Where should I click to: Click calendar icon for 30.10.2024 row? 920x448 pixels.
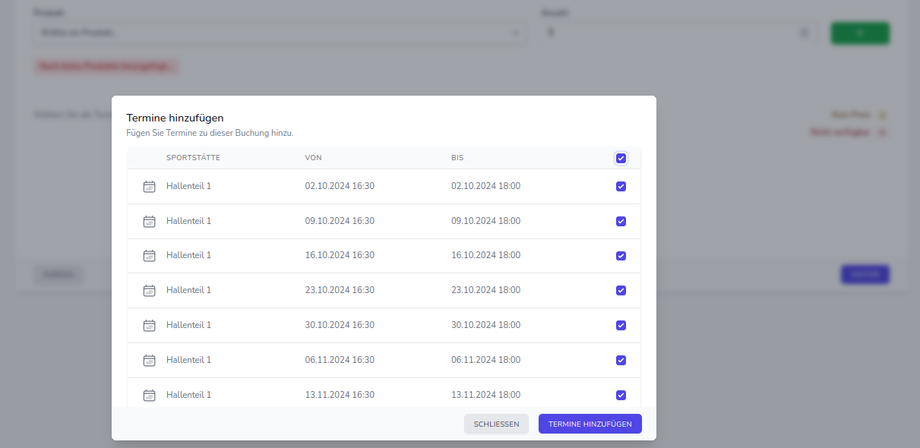tap(149, 325)
